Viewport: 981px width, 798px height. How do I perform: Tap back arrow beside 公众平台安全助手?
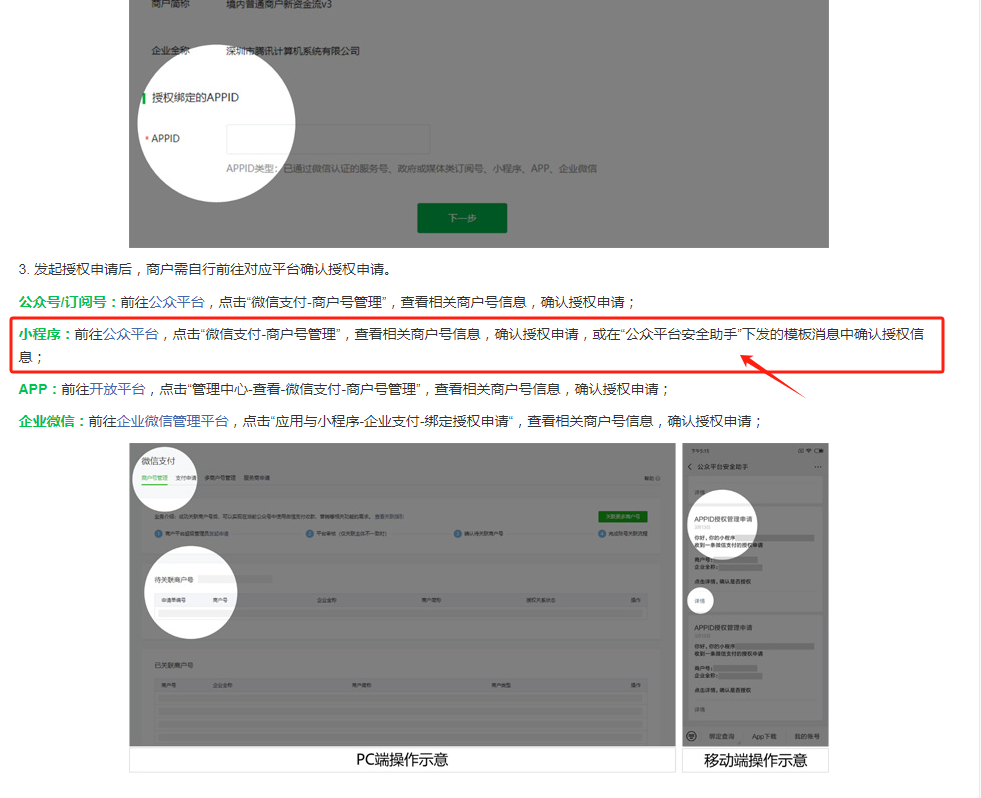(x=690, y=467)
